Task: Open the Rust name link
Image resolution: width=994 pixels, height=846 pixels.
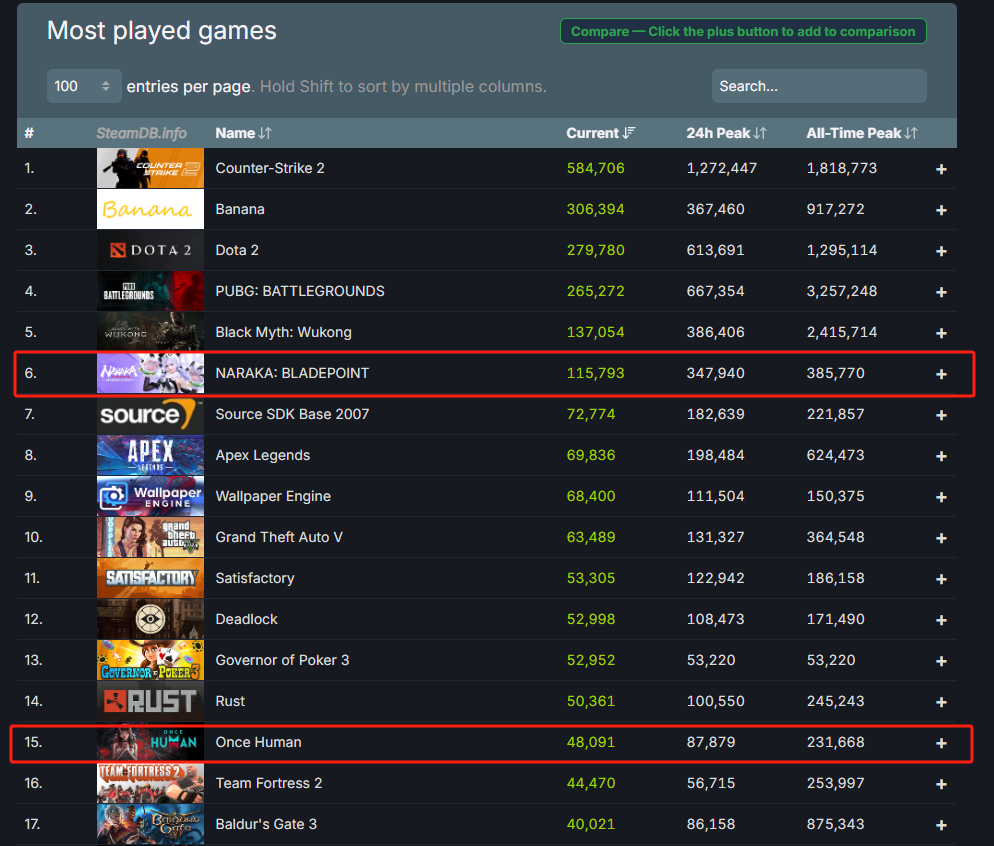Action: pyautogui.click(x=230, y=701)
